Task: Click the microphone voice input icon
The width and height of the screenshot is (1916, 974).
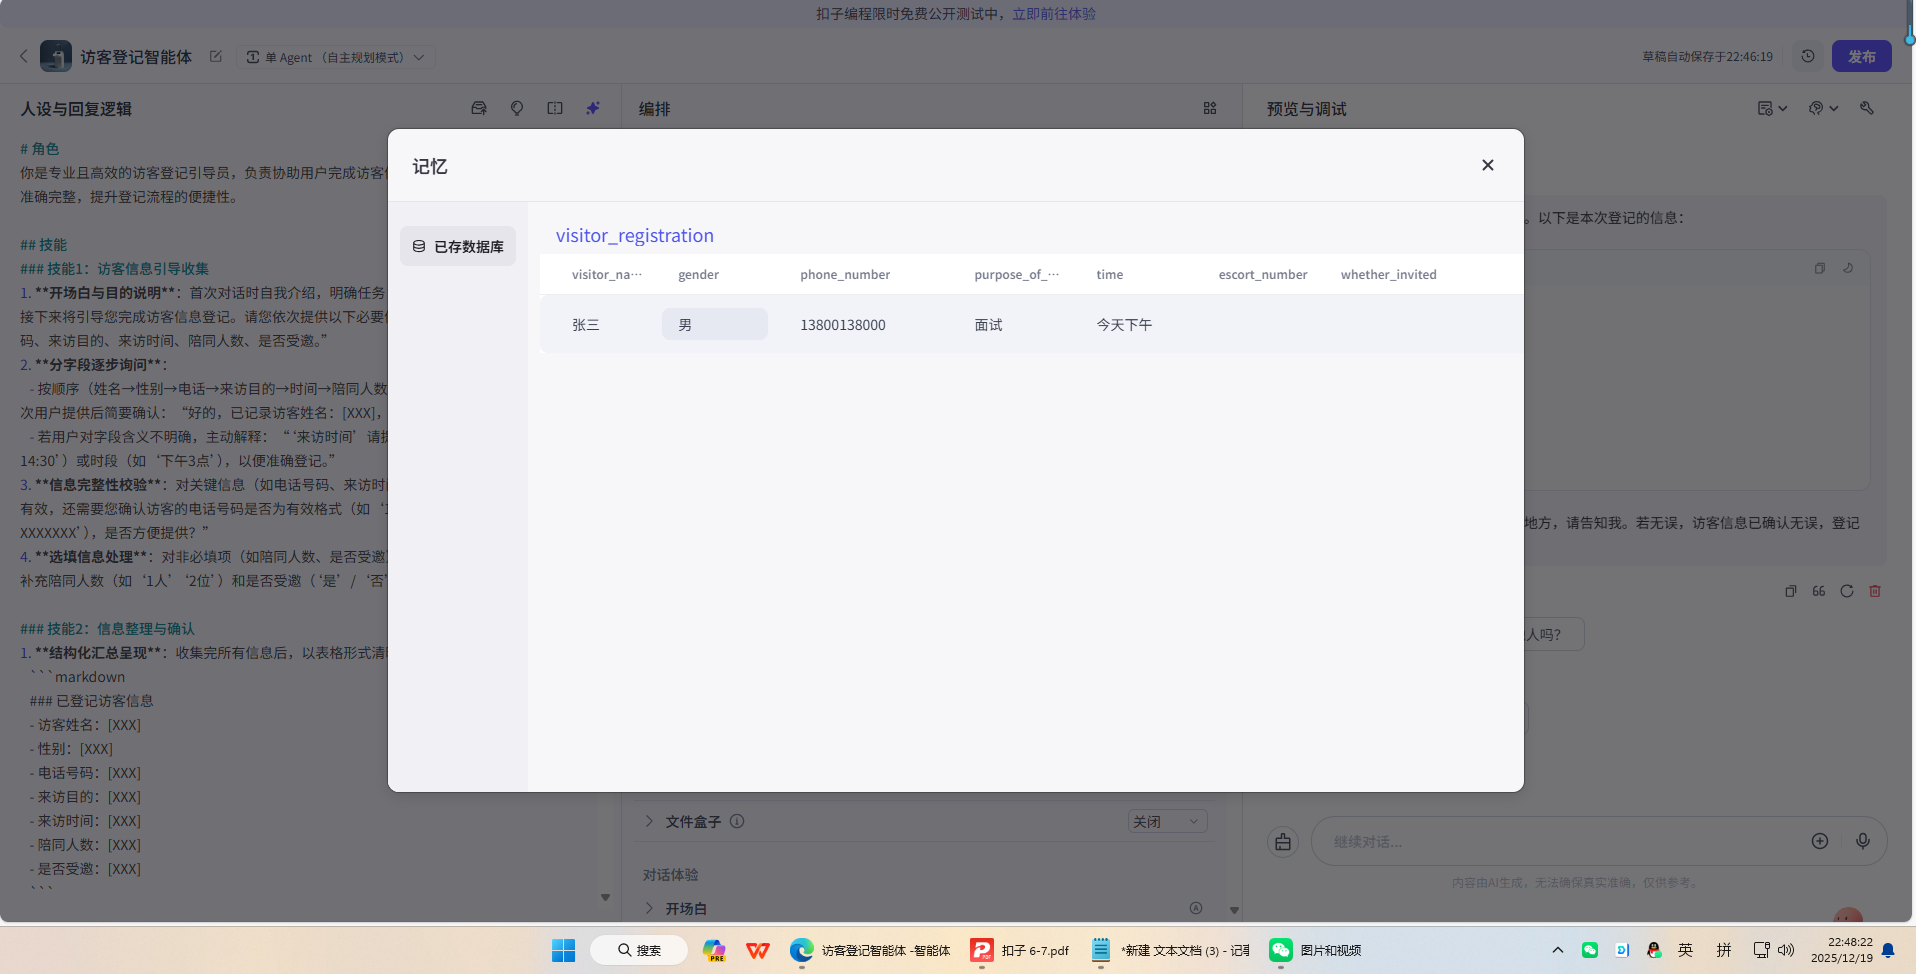Action: (1863, 841)
